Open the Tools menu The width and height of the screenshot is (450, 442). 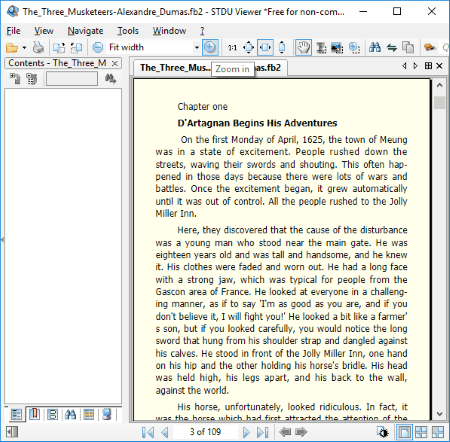[x=128, y=31]
